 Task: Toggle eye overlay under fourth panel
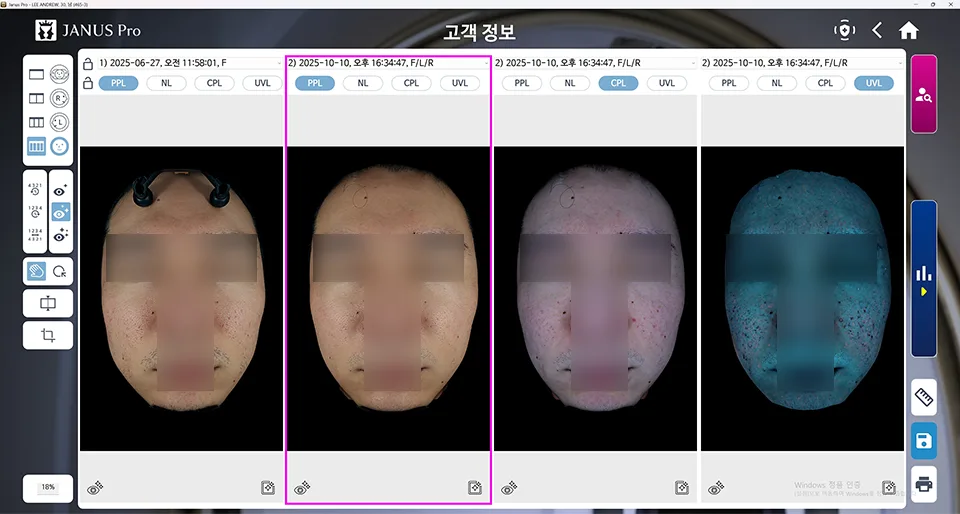(x=716, y=488)
